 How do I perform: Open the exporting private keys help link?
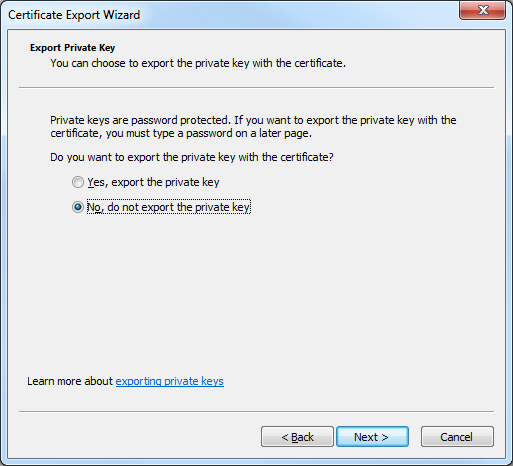click(169, 381)
